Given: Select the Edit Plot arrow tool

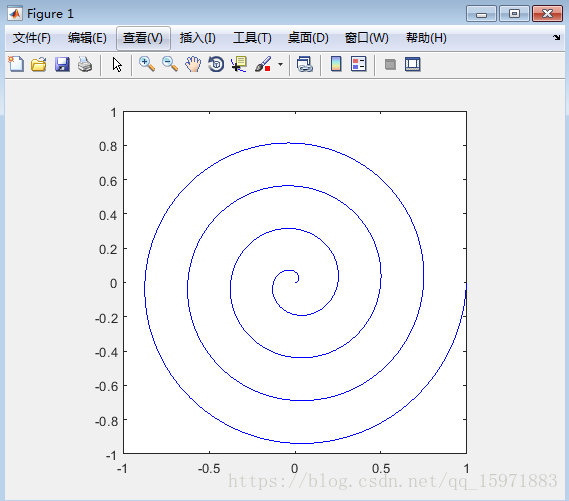Looking at the screenshot, I should [x=117, y=65].
